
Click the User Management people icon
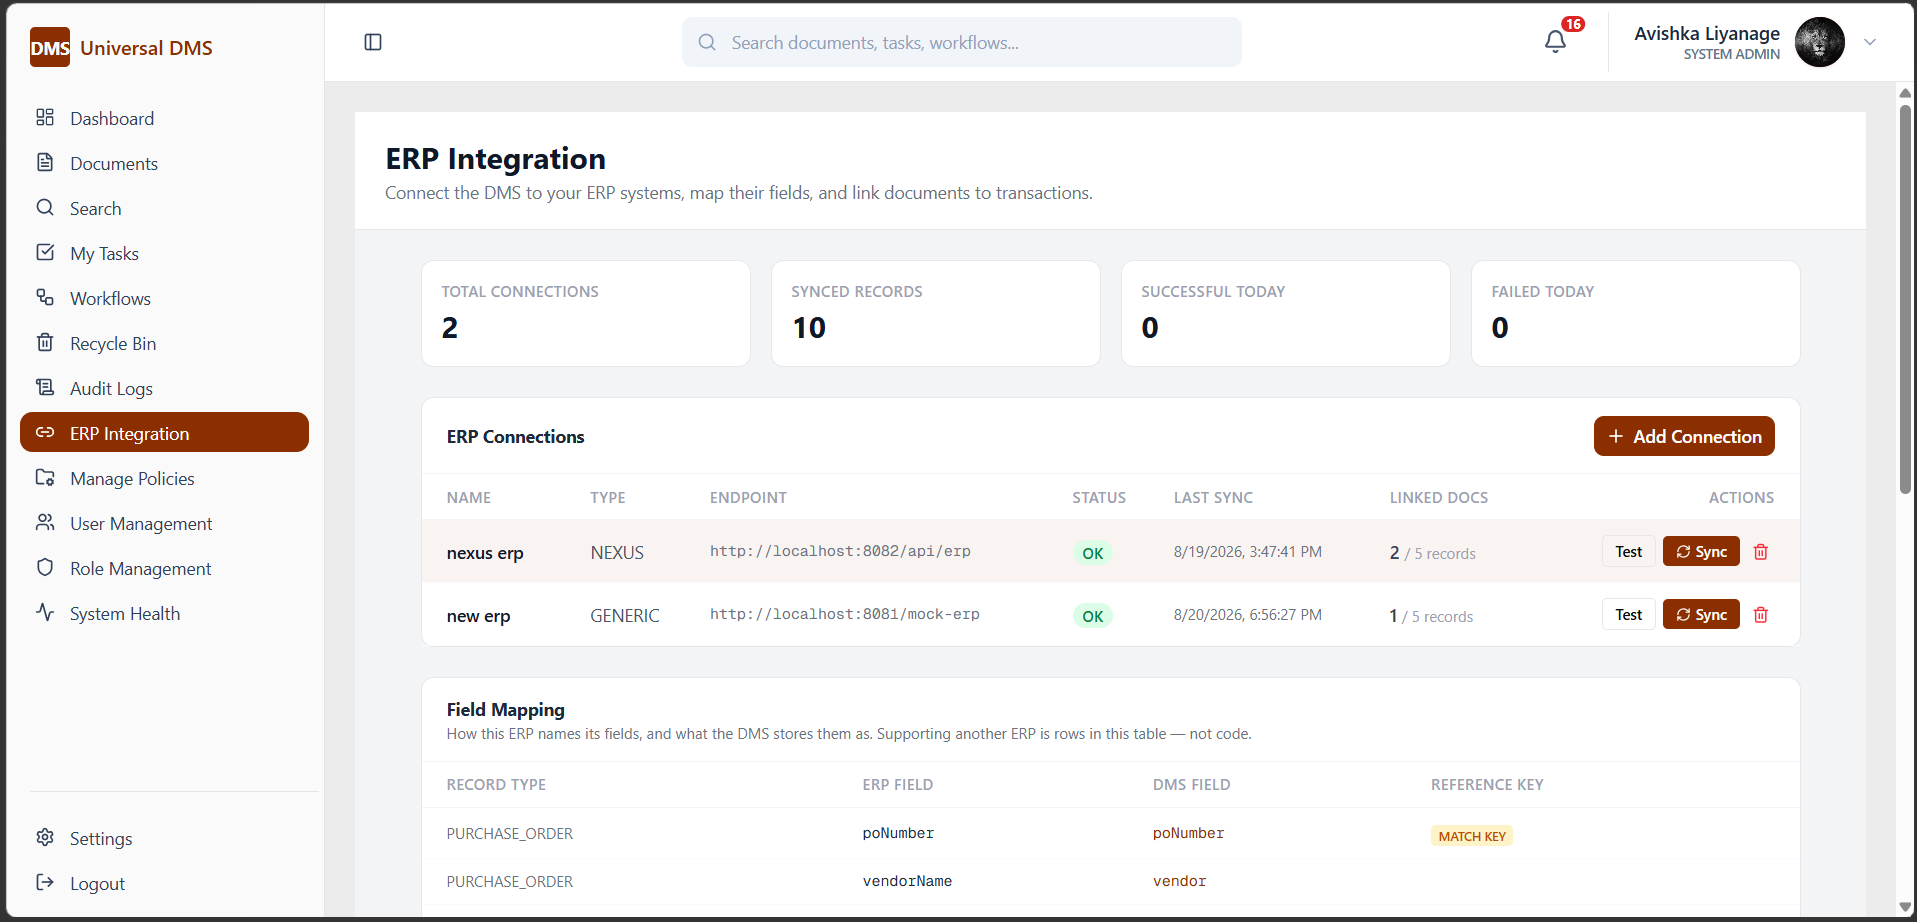click(45, 522)
